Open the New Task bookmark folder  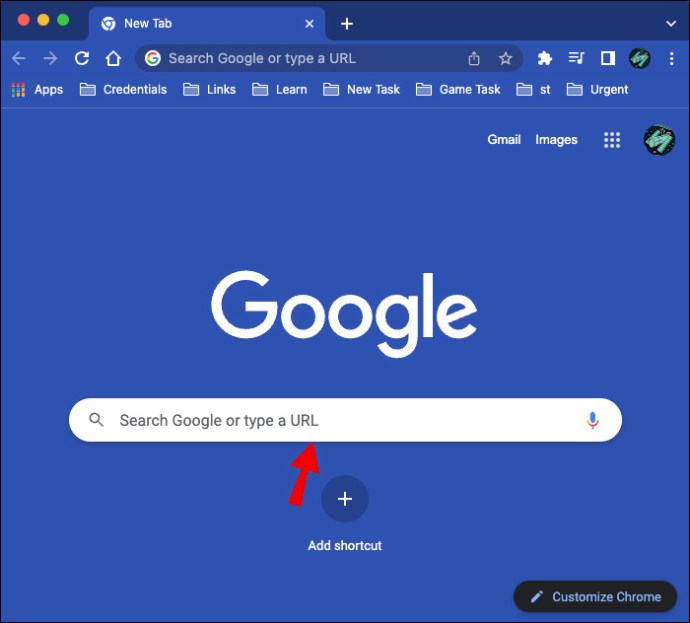tap(361, 90)
